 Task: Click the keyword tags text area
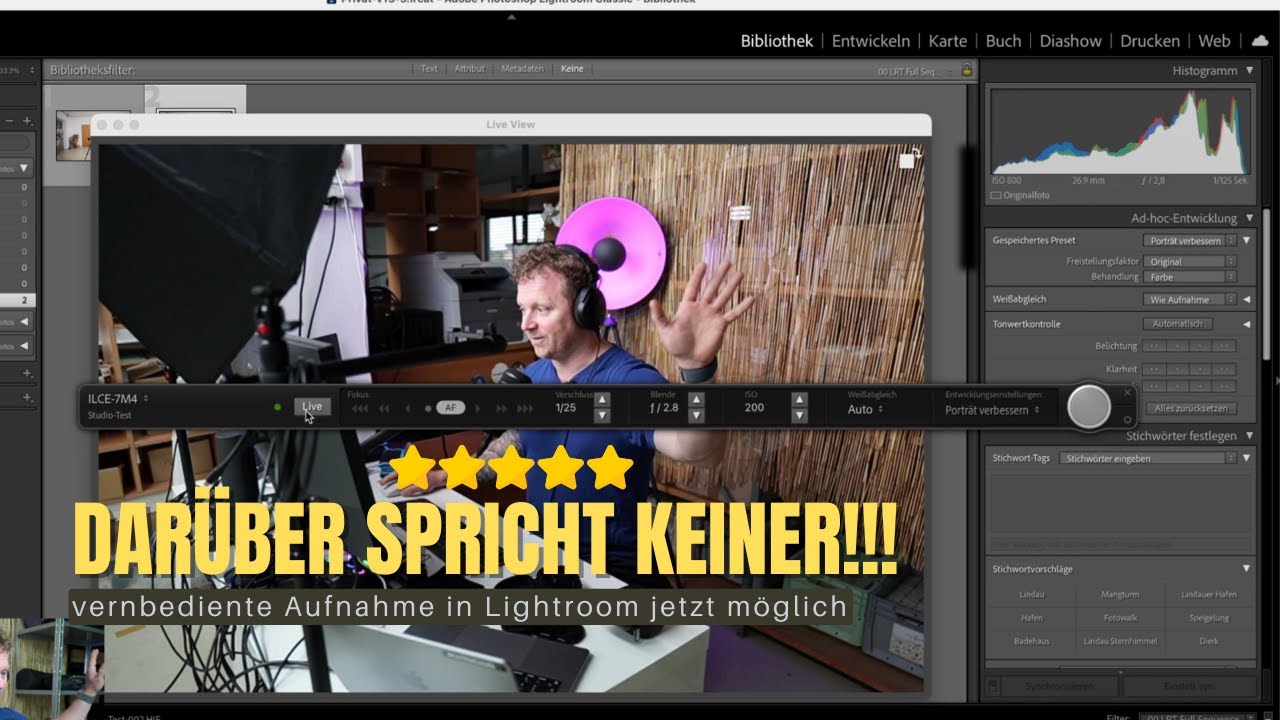pyautogui.click(x=1120, y=503)
